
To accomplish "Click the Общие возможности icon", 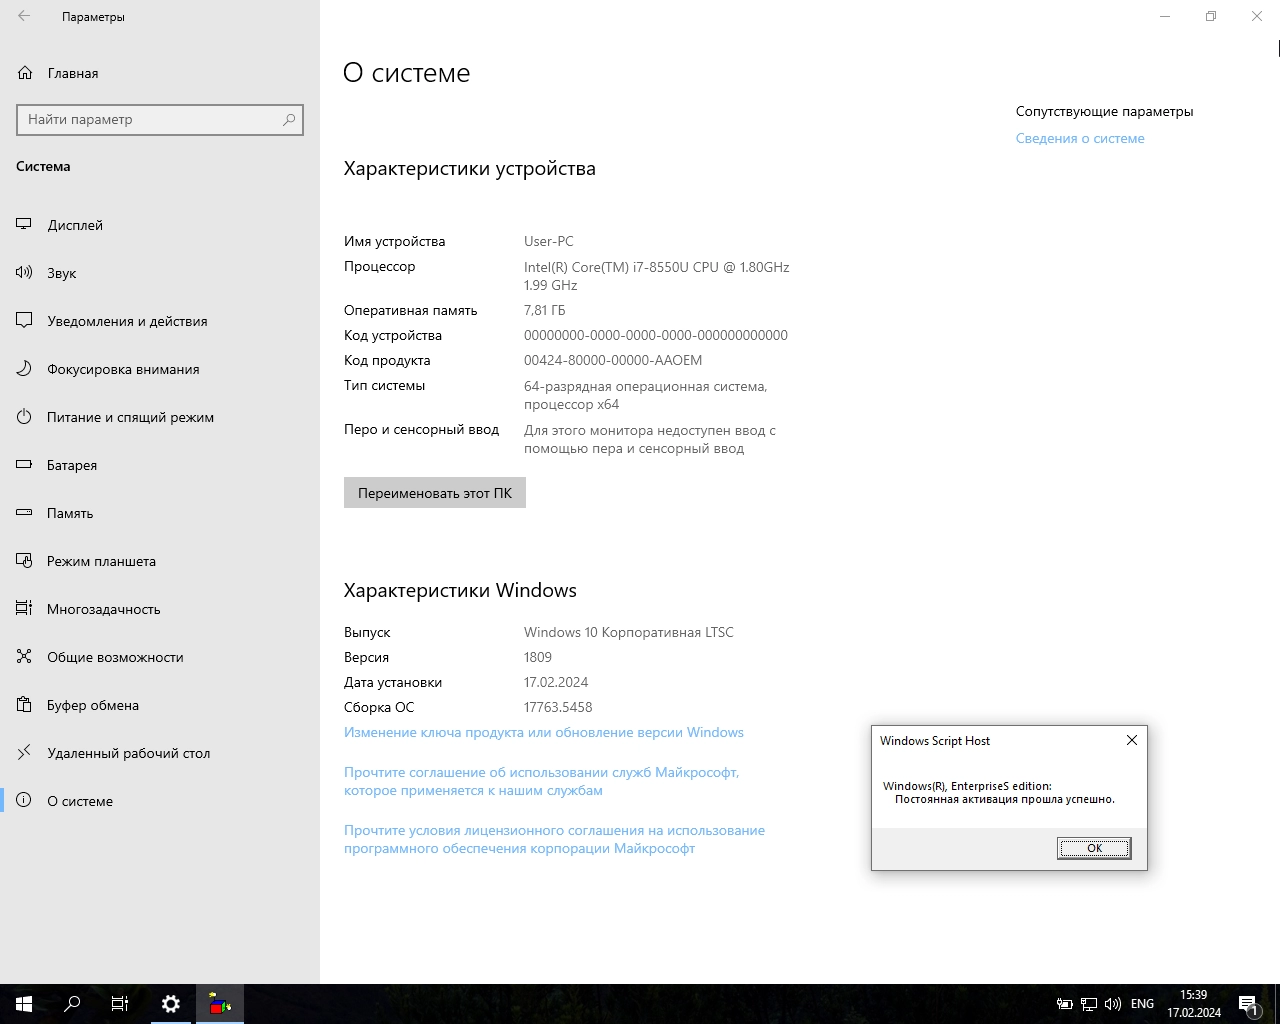I will point(24,657).
